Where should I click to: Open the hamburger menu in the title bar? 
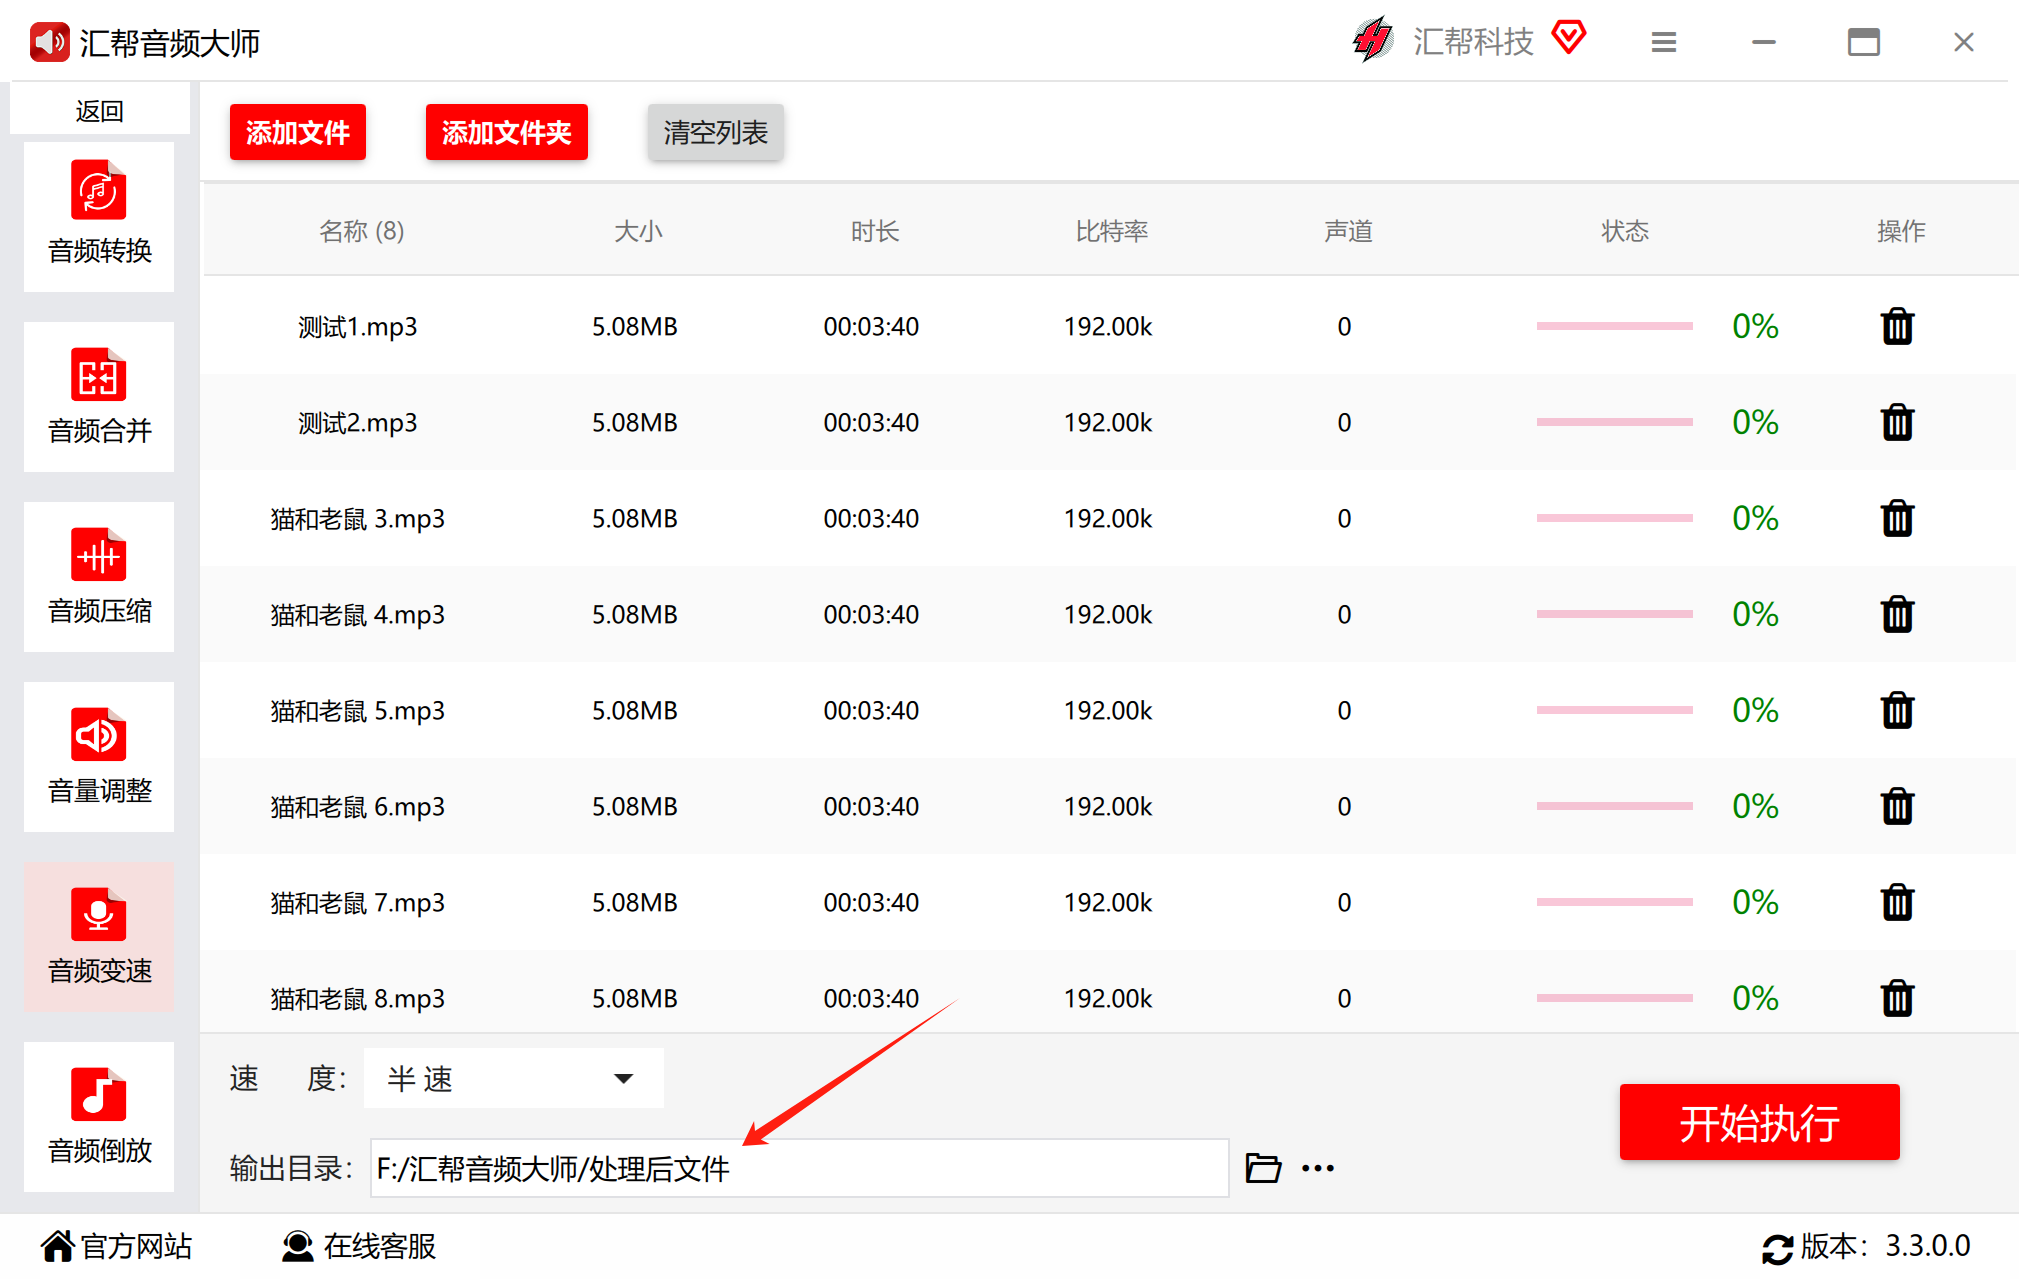1663,42
